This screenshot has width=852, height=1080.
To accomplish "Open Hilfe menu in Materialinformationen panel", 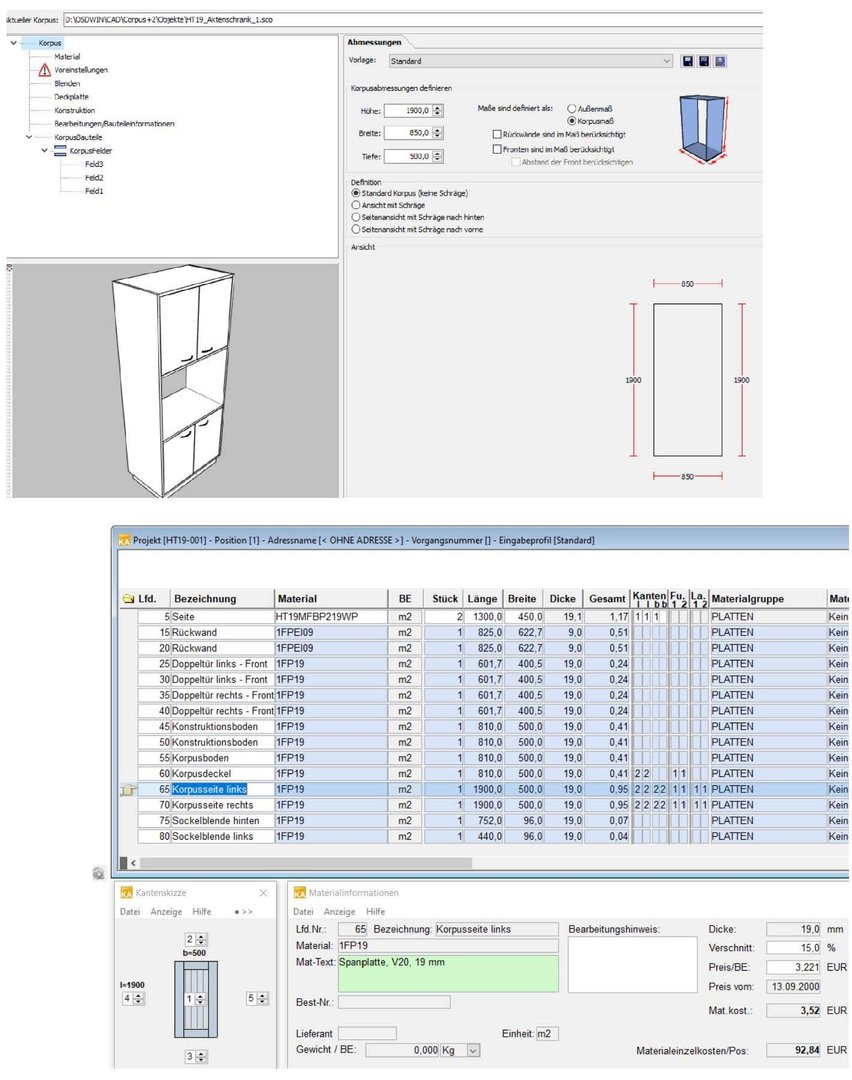I will click(375, 912).
